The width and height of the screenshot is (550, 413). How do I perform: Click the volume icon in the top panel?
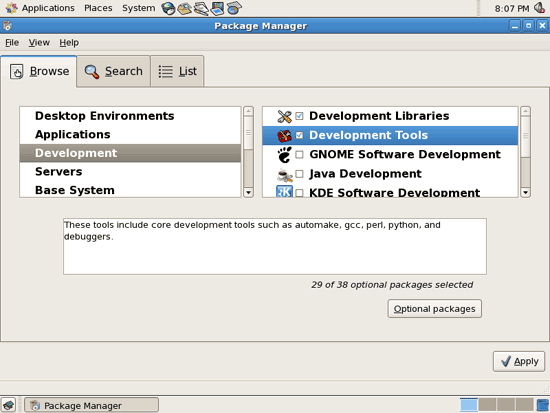click(539, 8)
